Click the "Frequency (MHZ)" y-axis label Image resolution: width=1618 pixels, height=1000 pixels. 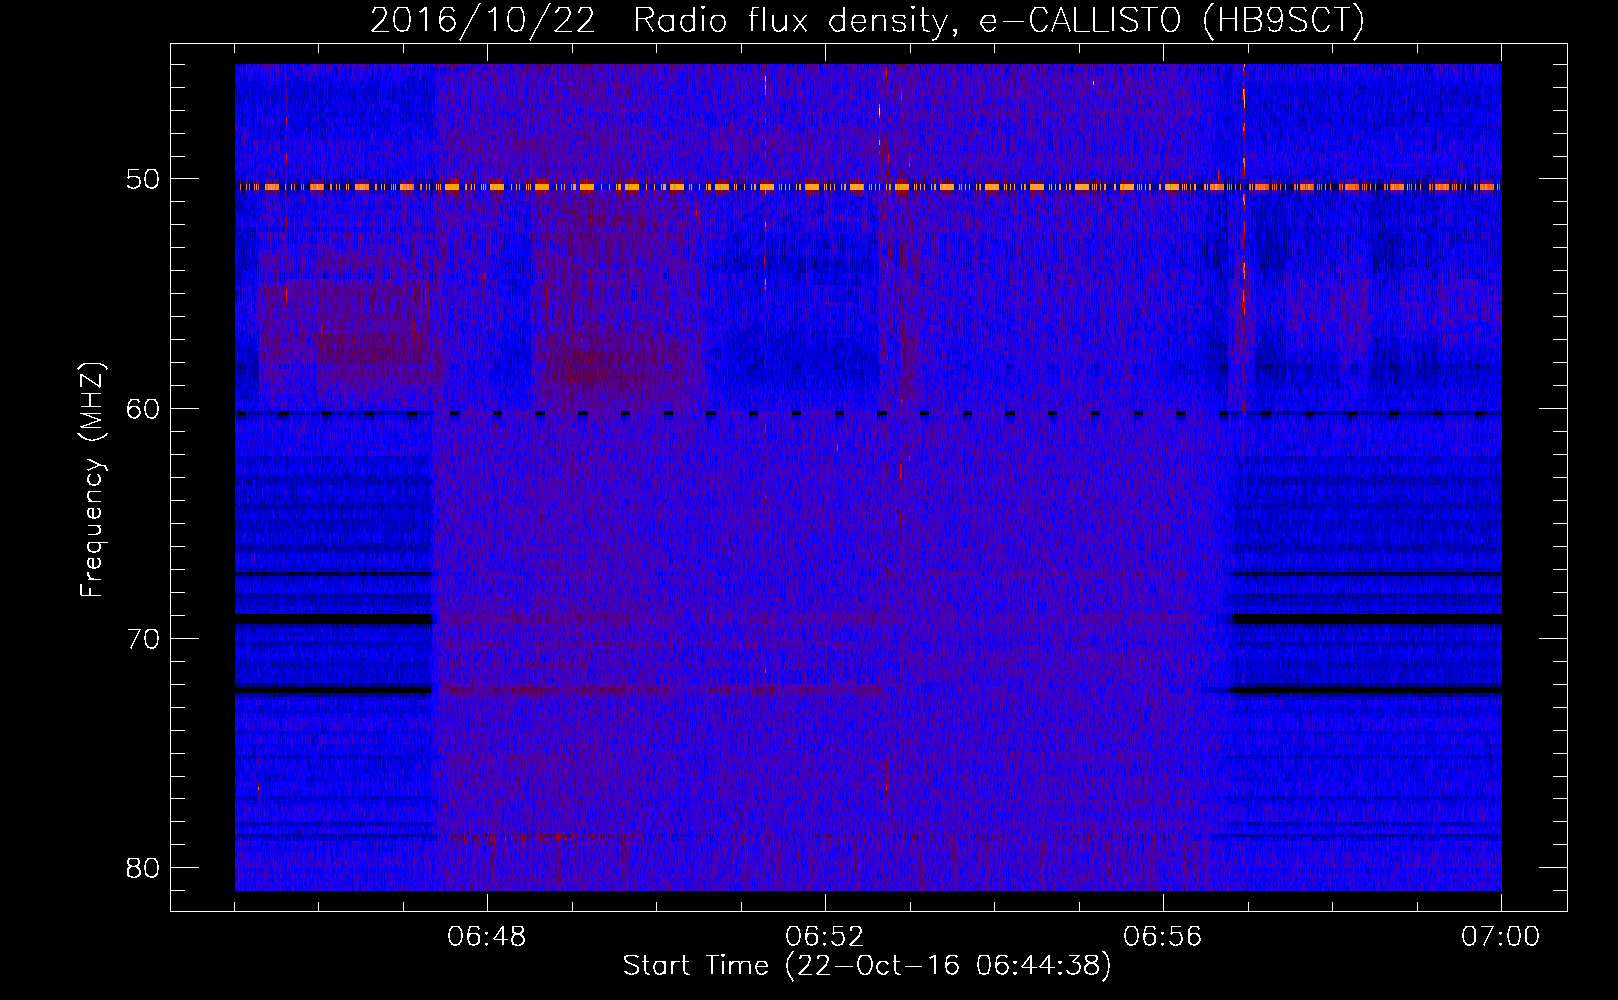(x=92, y=480)
